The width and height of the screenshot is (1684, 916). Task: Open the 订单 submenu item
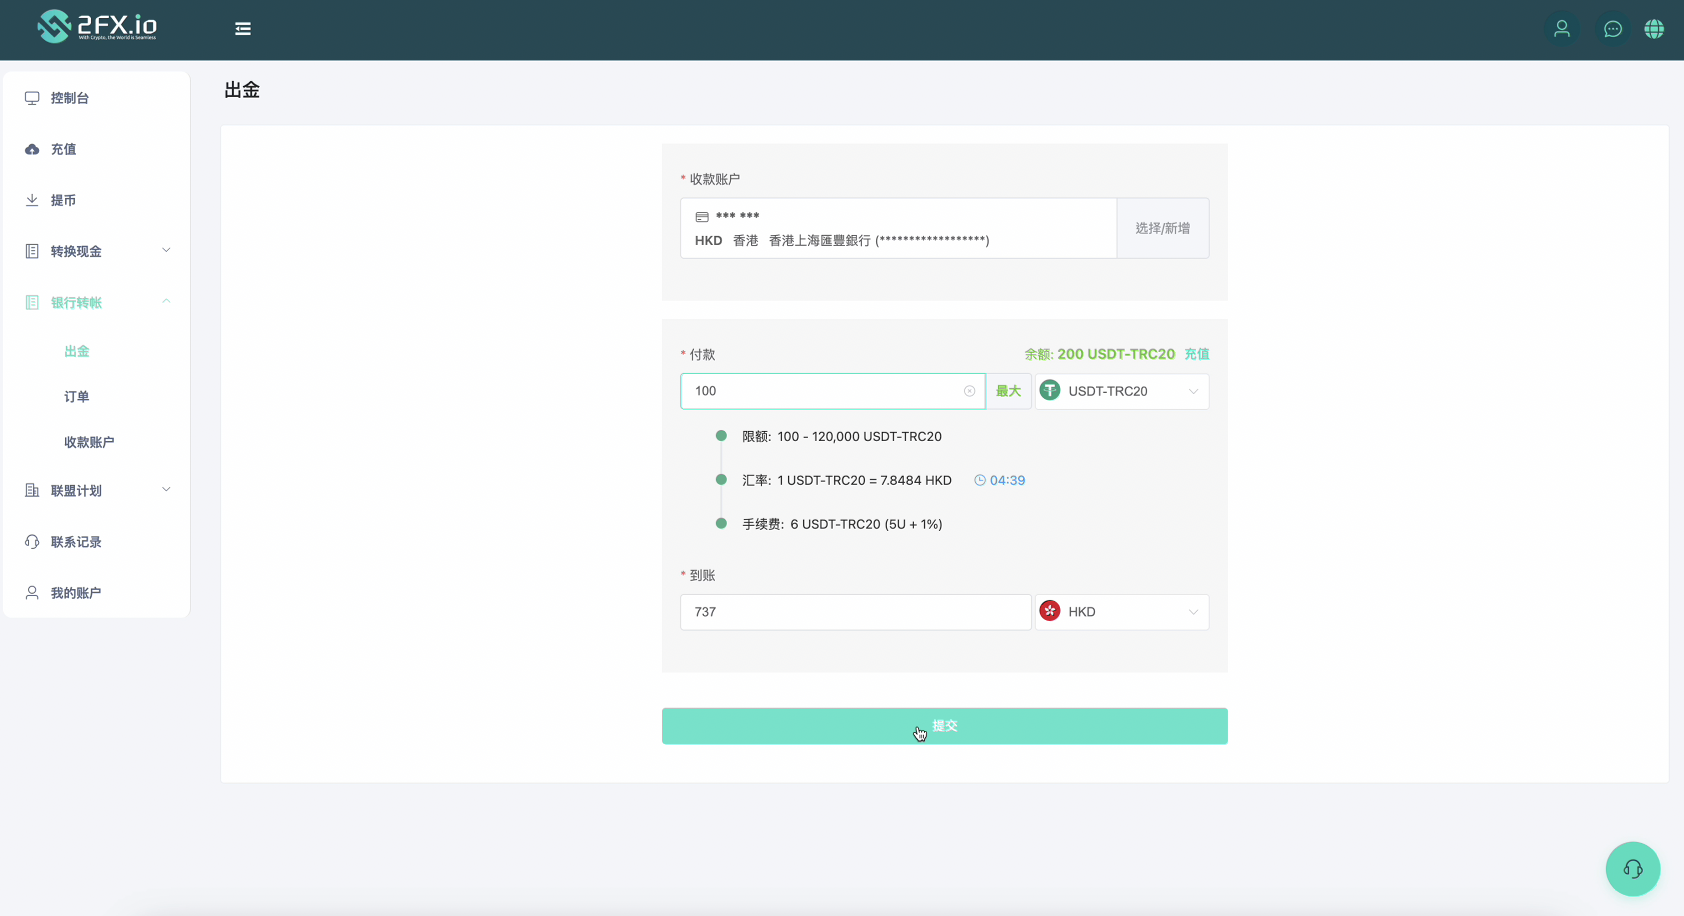pos(77,397)
